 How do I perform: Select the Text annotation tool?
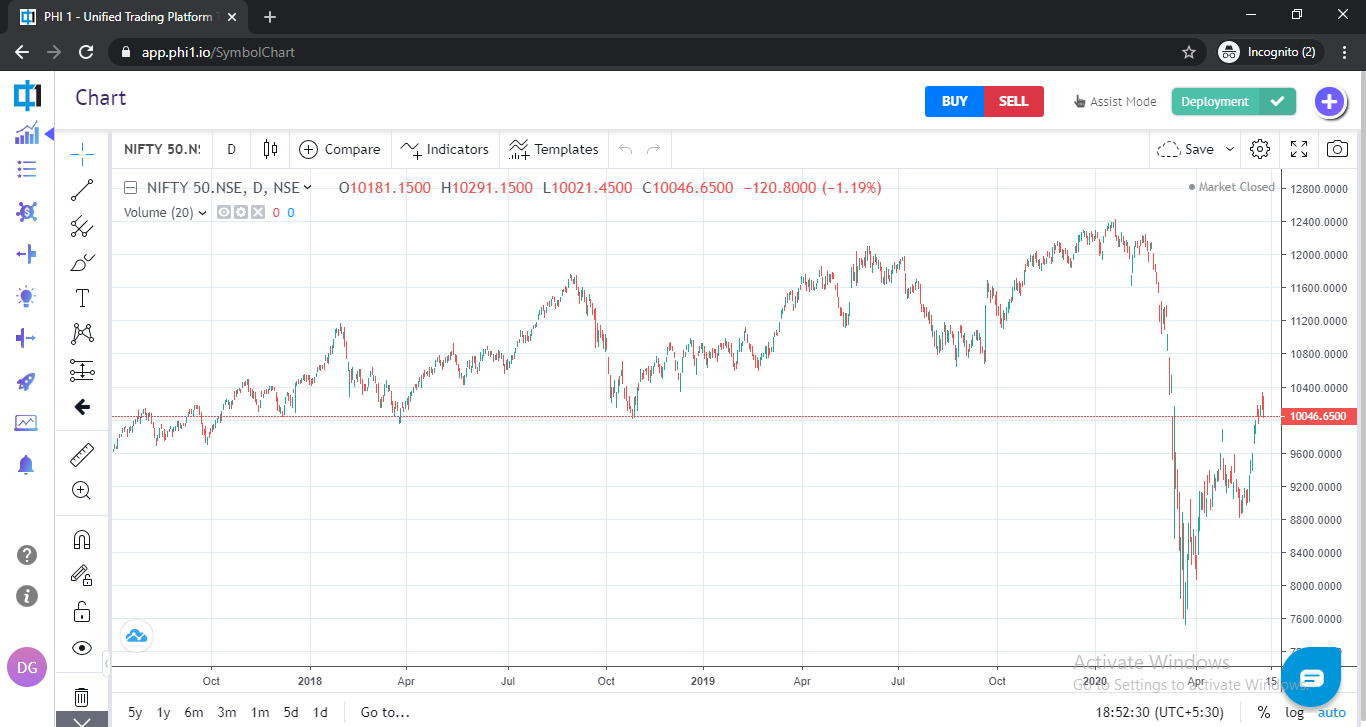[x=82, y=298]
